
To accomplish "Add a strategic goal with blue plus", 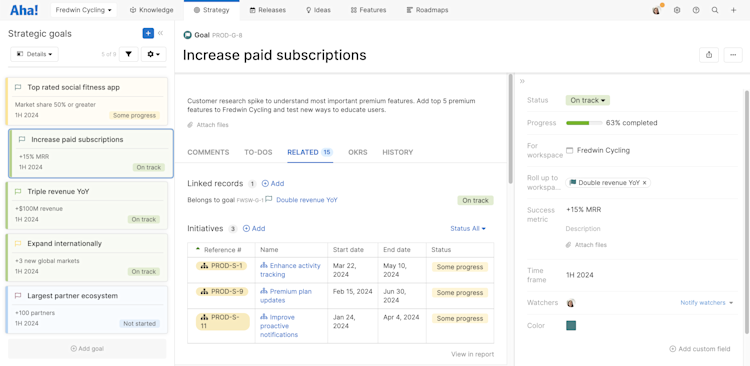I will (148, 33).
